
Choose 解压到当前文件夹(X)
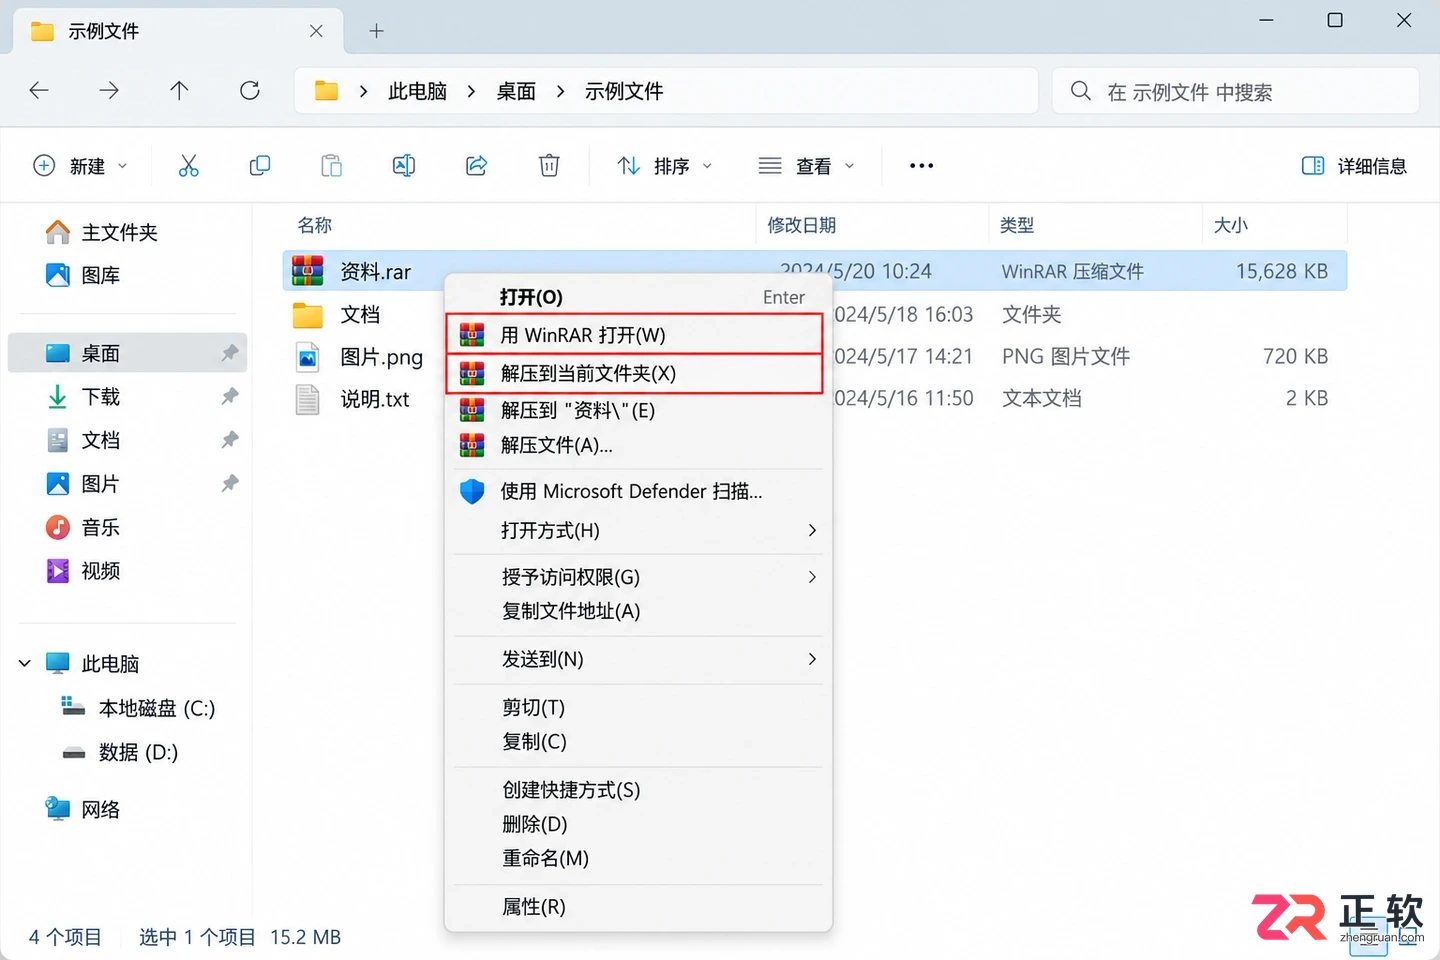tap(635, 373)
